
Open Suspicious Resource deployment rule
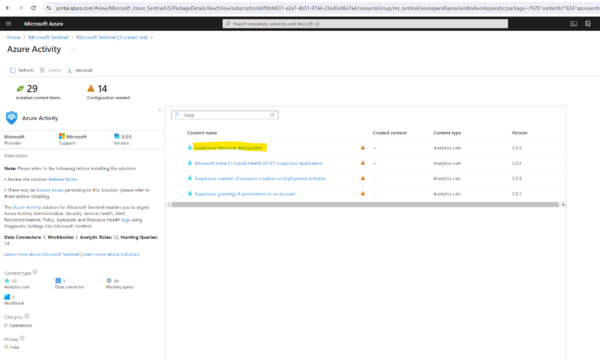228,148
